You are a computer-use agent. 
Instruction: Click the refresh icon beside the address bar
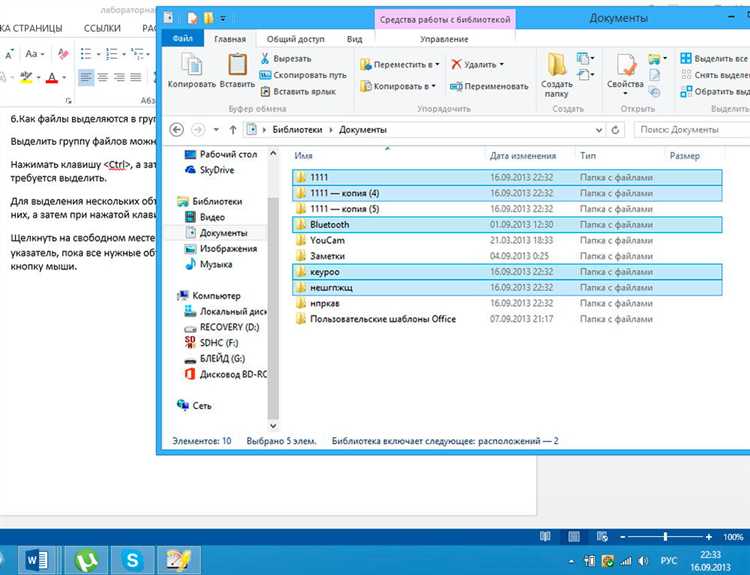[616, 130]
